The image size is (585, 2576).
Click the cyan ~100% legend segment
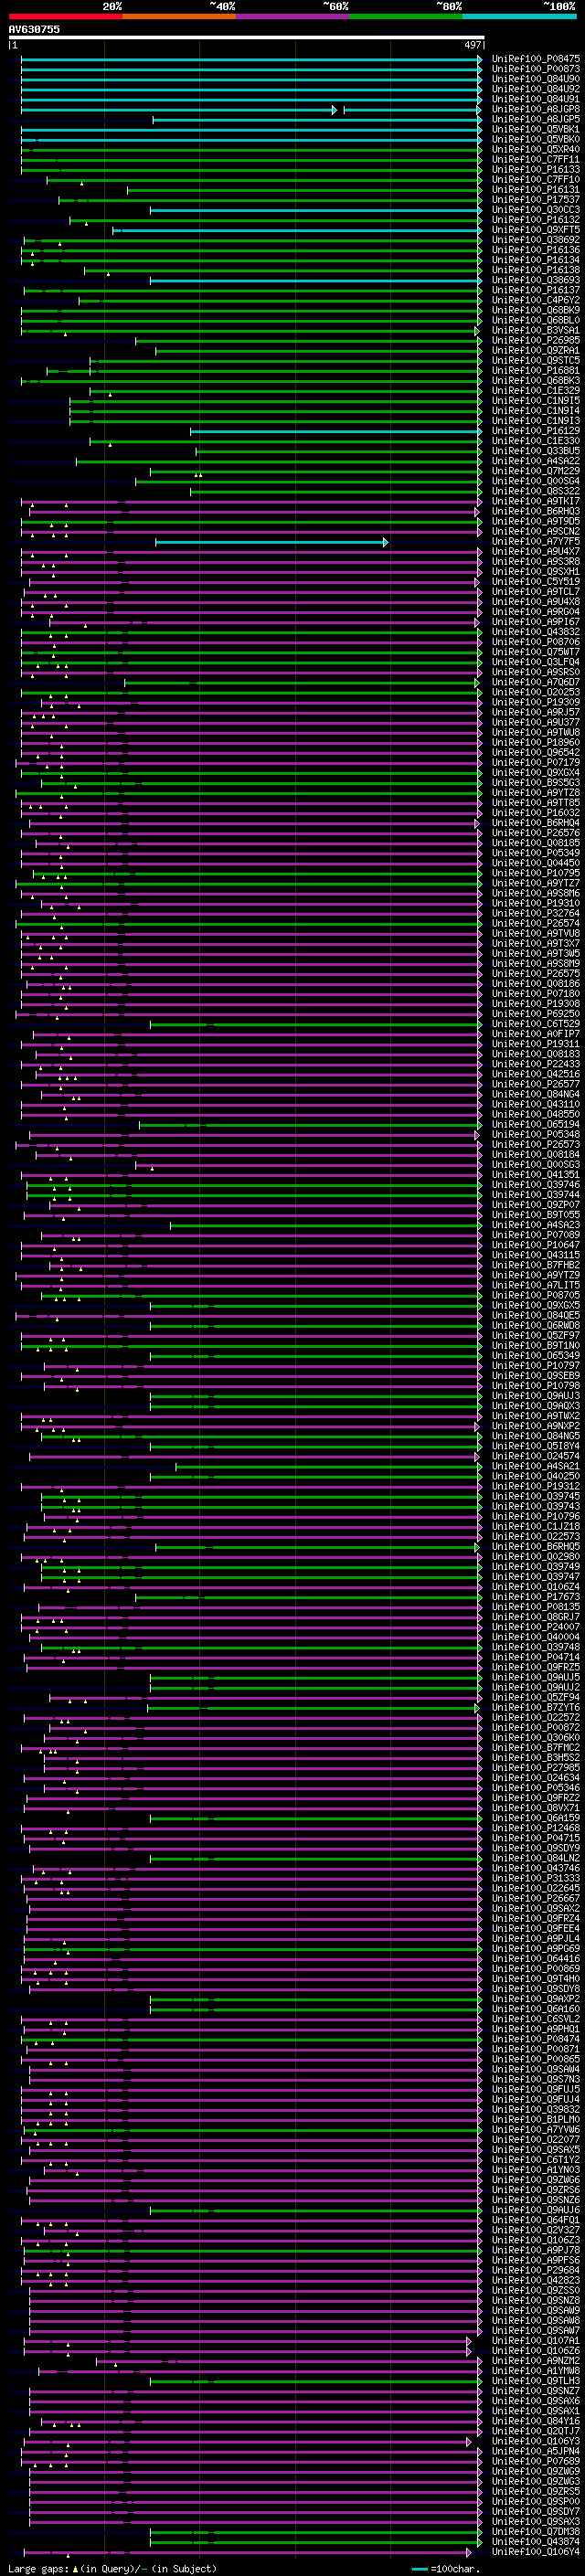(520, 16)
